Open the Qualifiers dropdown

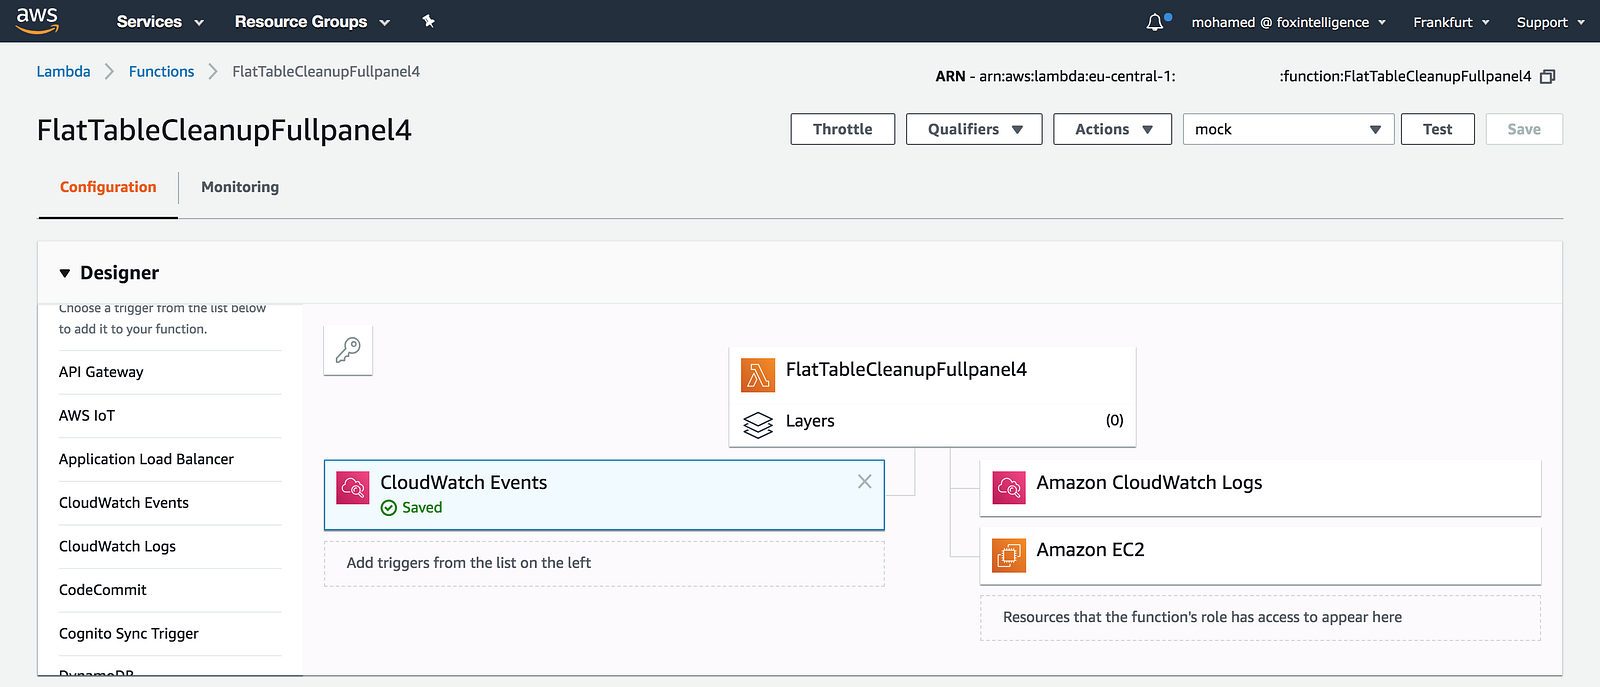974,129
